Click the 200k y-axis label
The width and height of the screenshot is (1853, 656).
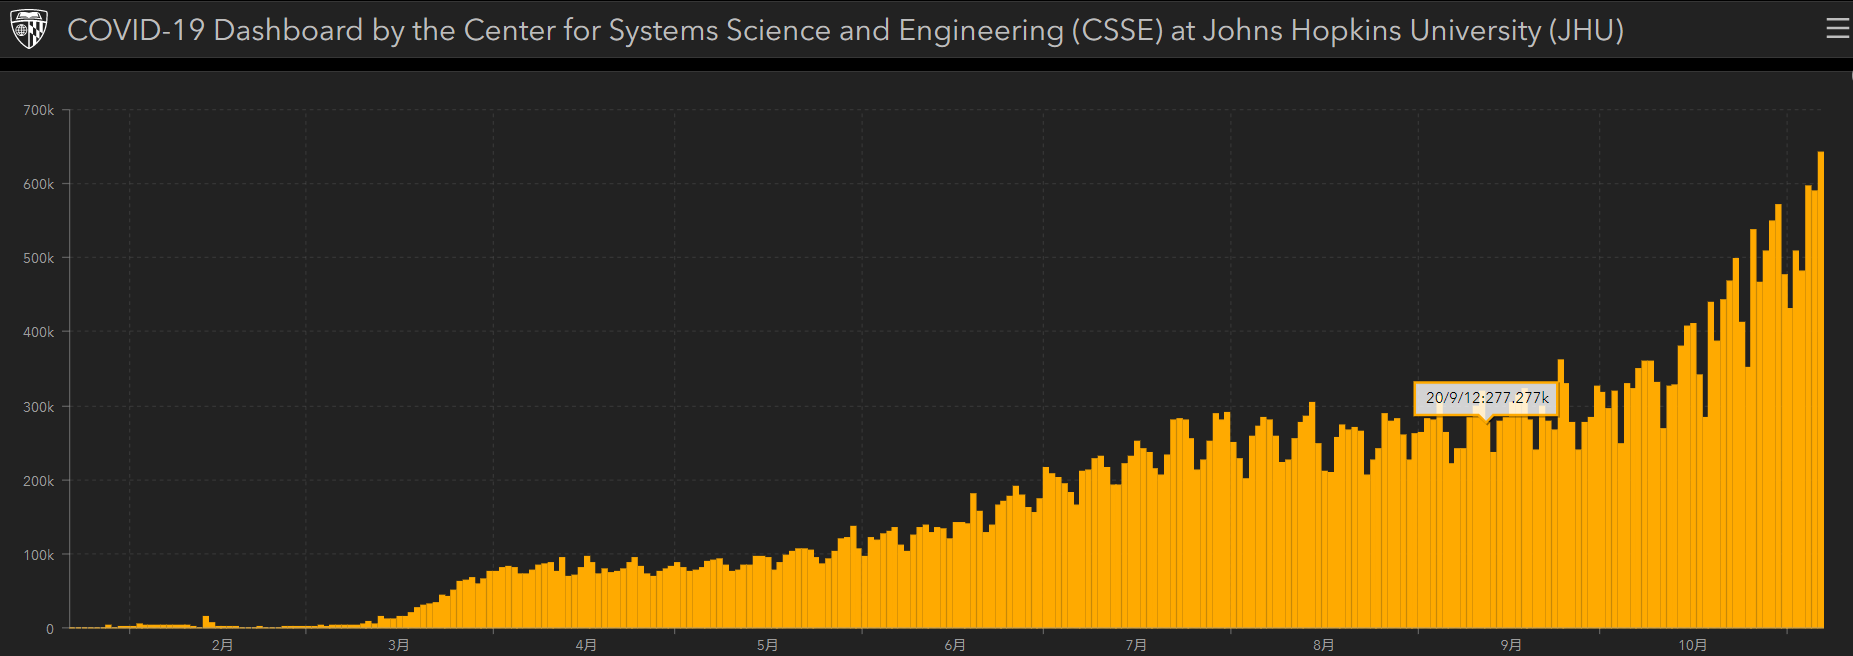(x=39, y=481)
